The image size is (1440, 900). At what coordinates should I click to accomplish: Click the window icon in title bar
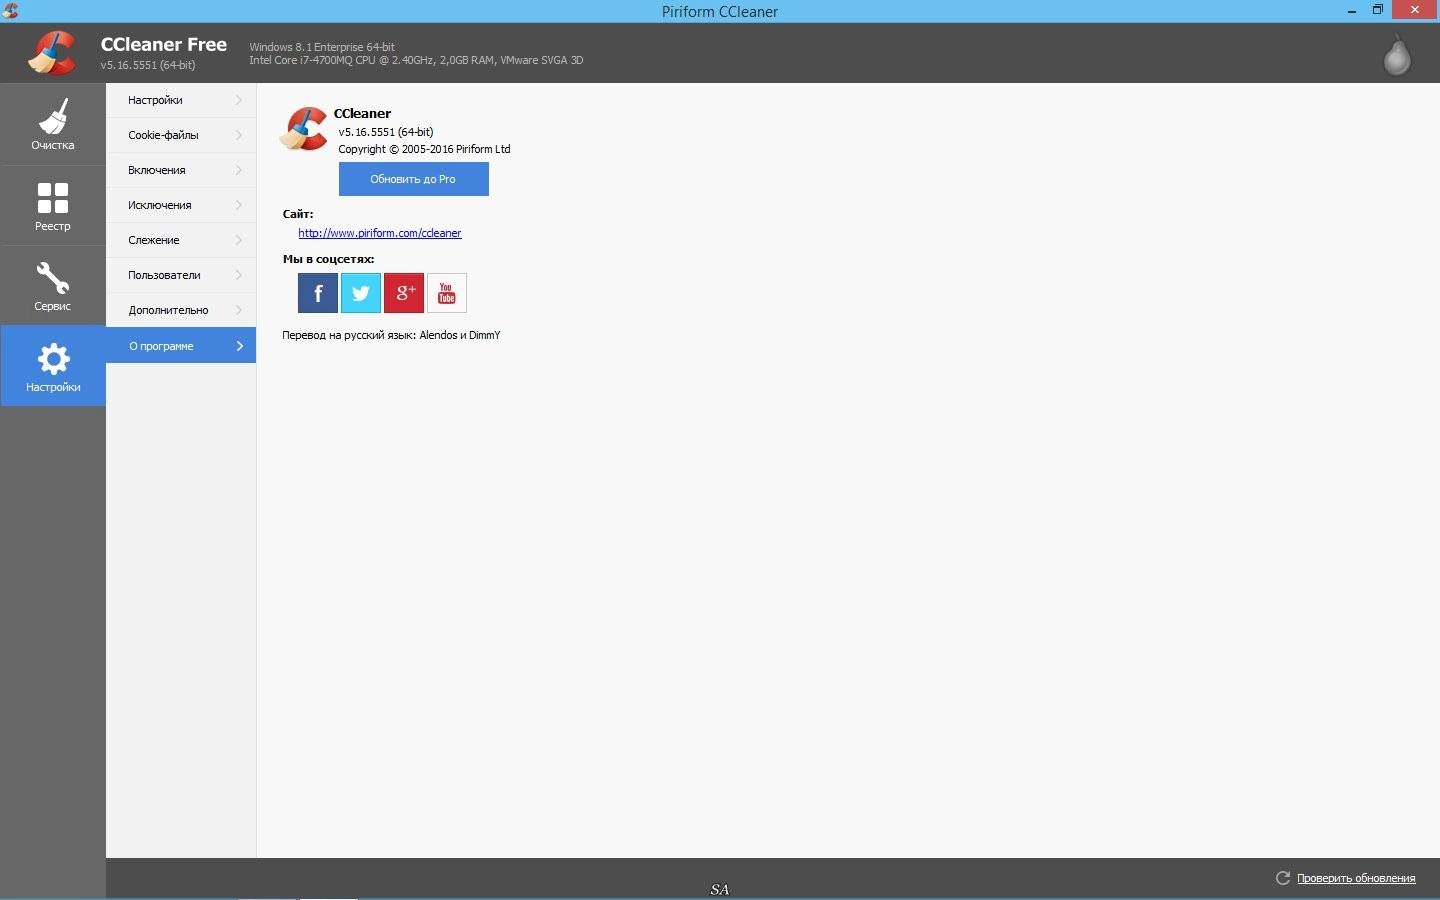(x=10, y=11)
